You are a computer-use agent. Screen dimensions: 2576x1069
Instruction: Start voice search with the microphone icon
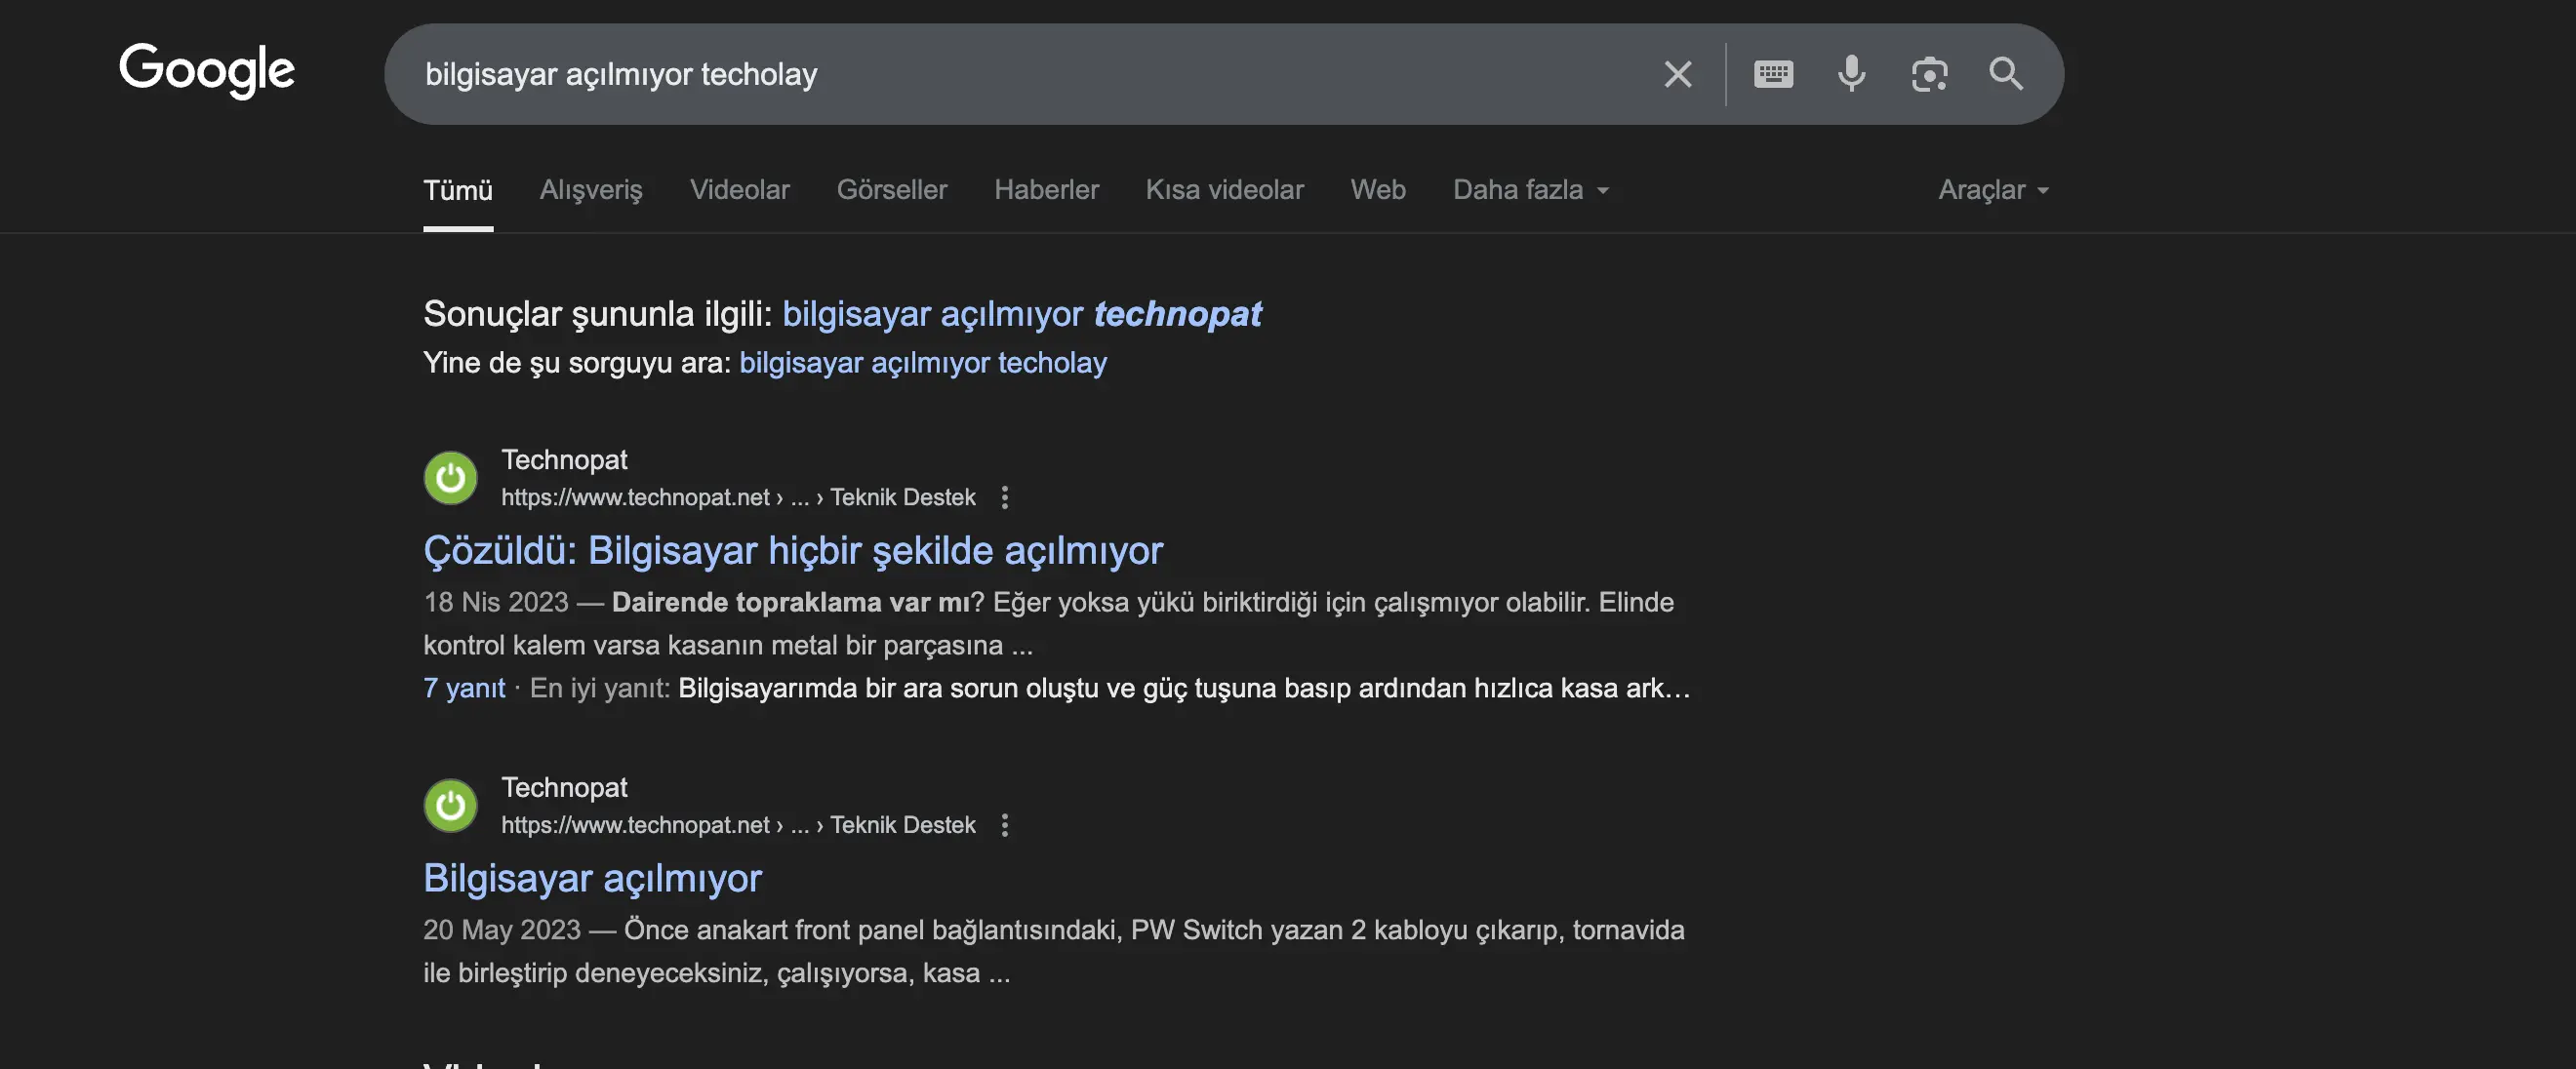(1851, 74)
